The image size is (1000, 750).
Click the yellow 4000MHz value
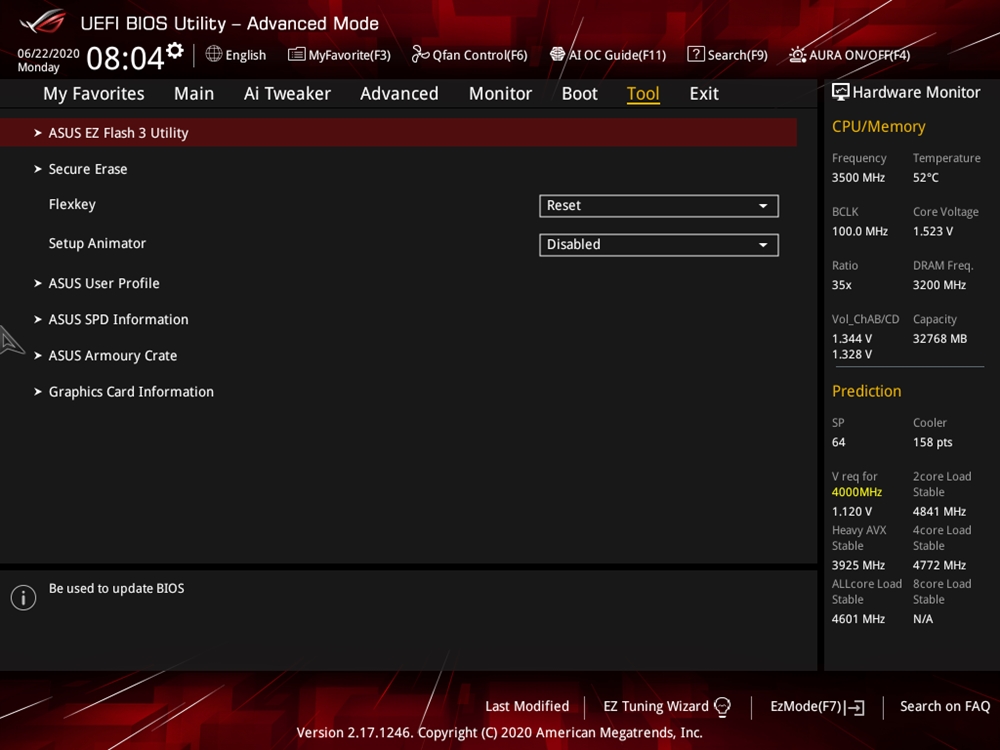tap(857, 492)
